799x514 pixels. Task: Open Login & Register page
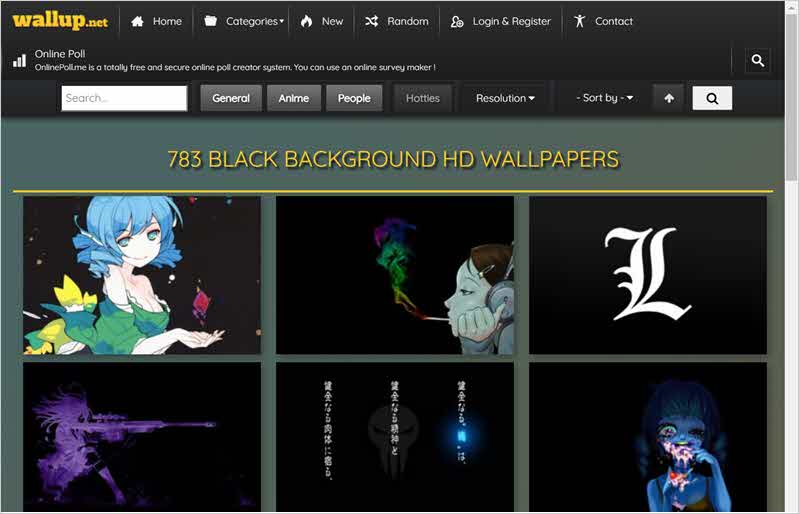(x=512, y=21)
